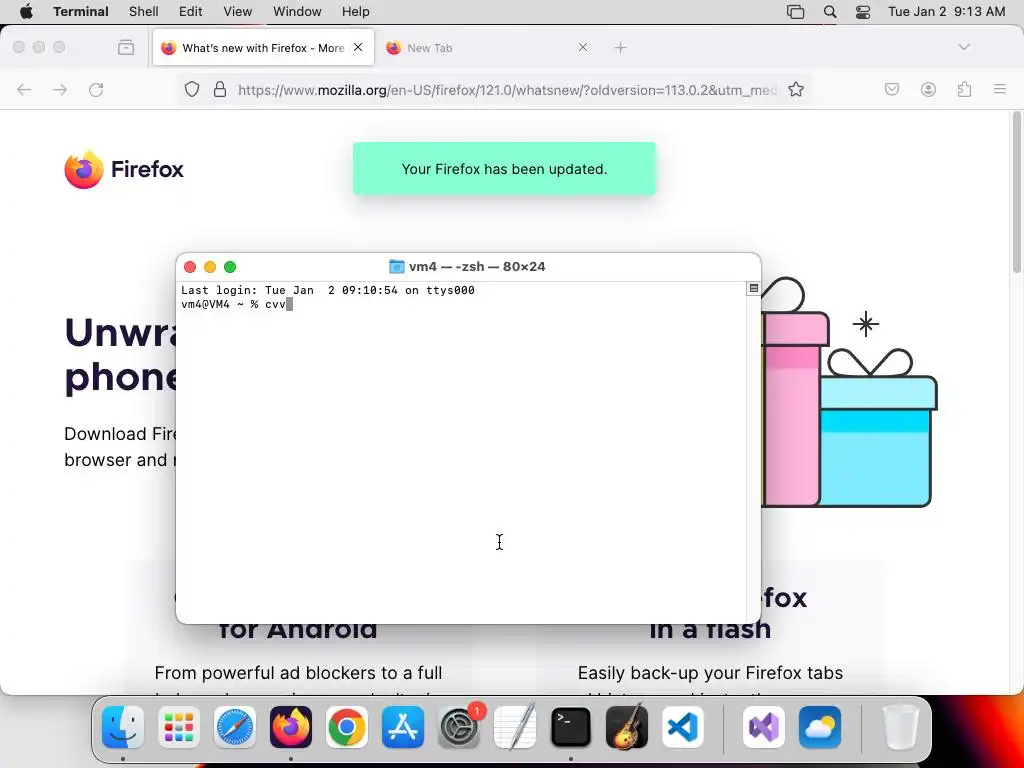Click the Stage Manager menu bar icon
The height and width of the screenshot is (768, 1024).
pyautogui.click(x=795, y=12)
